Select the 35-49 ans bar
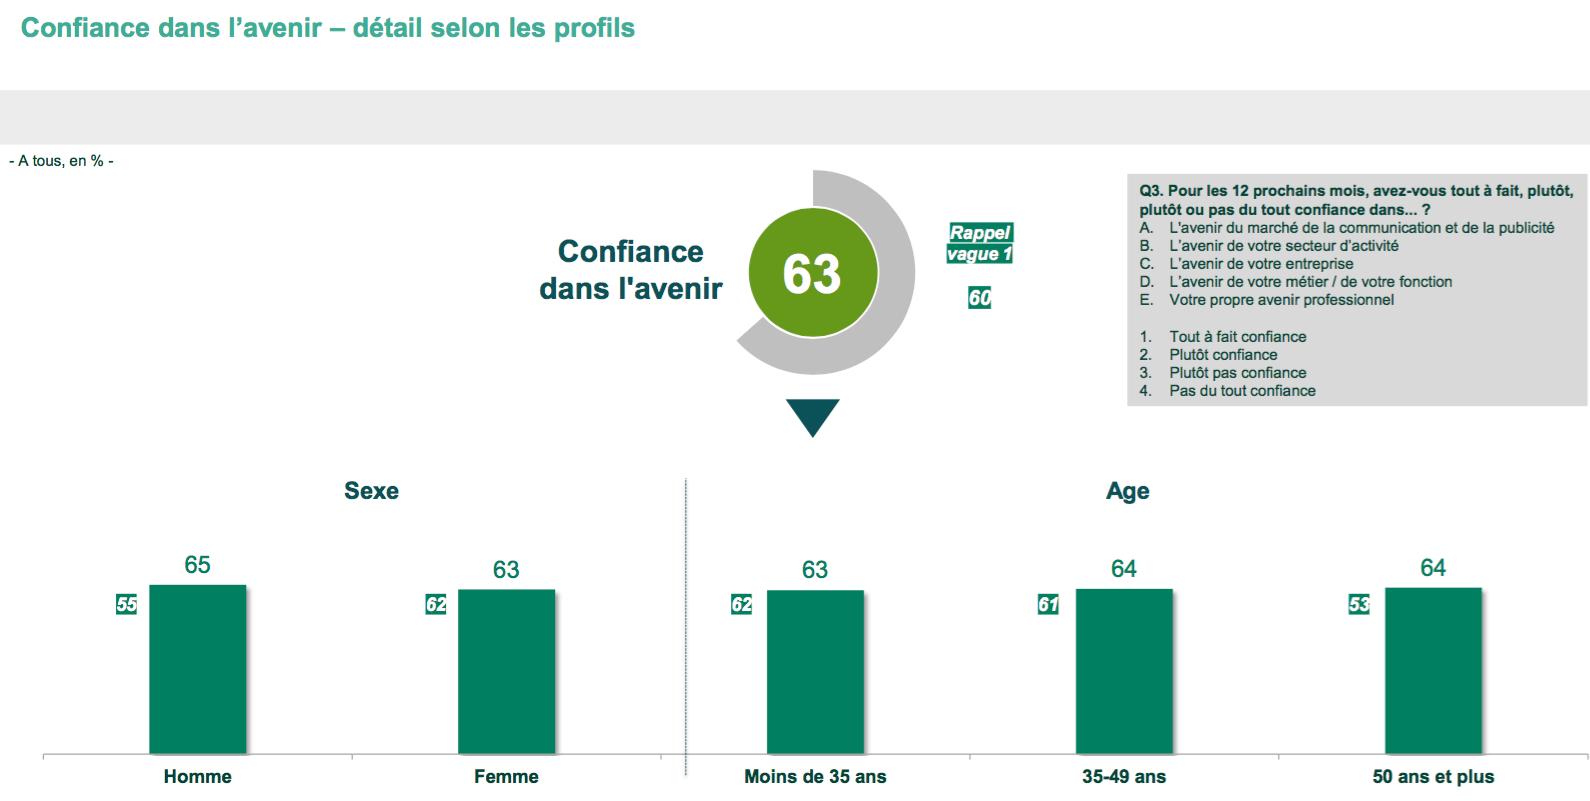 pyautogui.click(x=1125, y=671)
